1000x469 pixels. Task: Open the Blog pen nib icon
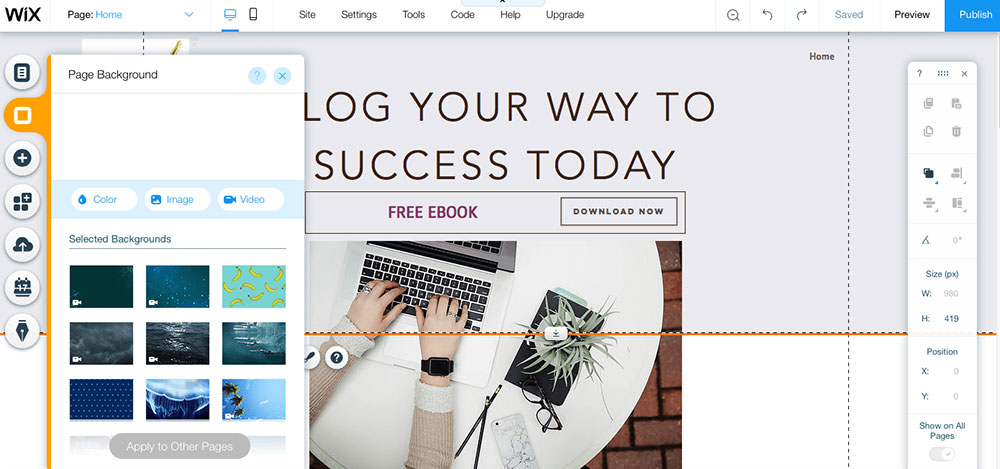click(22, 332)
